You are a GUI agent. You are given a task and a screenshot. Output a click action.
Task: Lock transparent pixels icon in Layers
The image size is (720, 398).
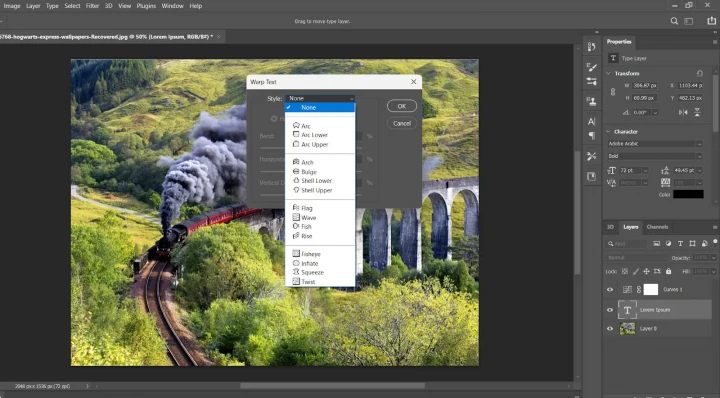coord(625,271)
